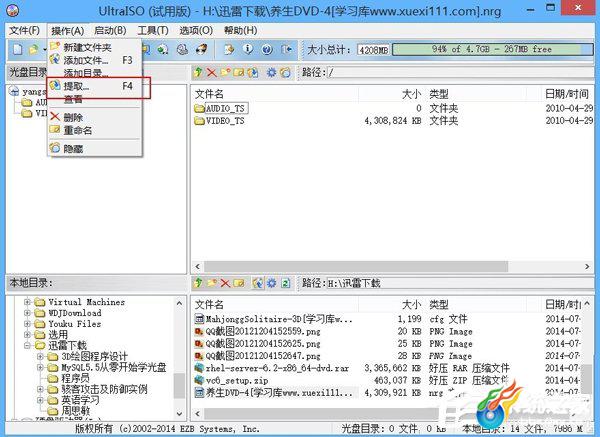Open the dropdown arrow beside Open icon

[44, 50]
